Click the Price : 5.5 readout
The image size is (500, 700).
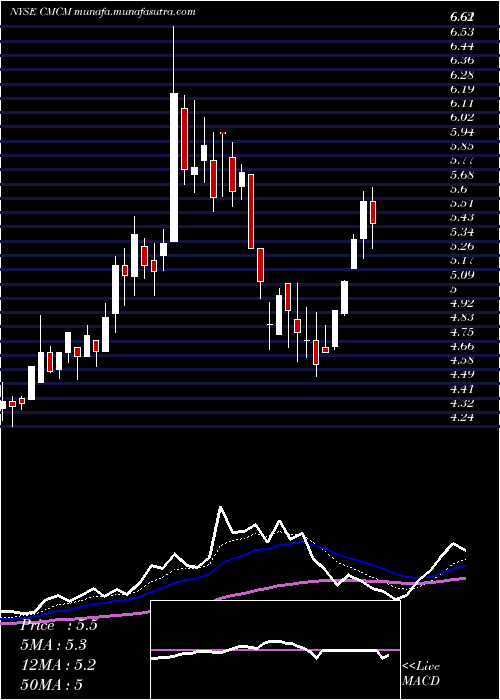[59, 625]
